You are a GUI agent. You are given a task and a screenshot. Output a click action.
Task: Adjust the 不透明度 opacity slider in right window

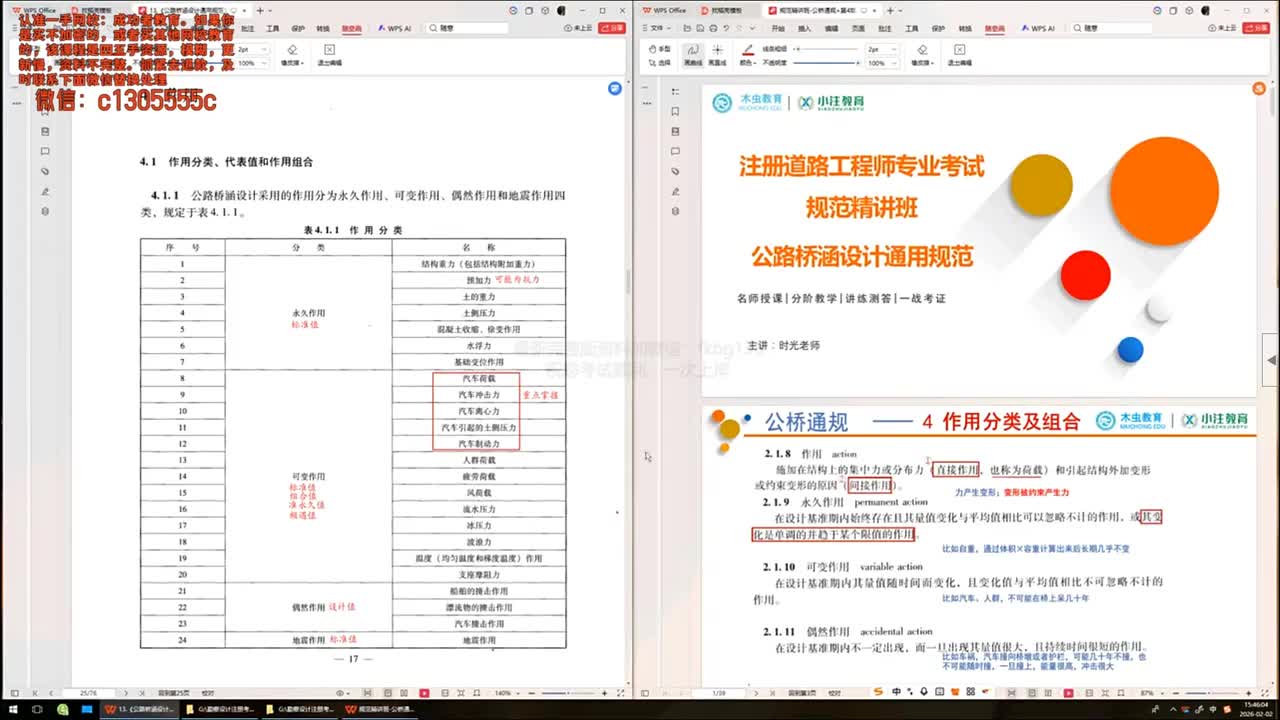point(824,63)
